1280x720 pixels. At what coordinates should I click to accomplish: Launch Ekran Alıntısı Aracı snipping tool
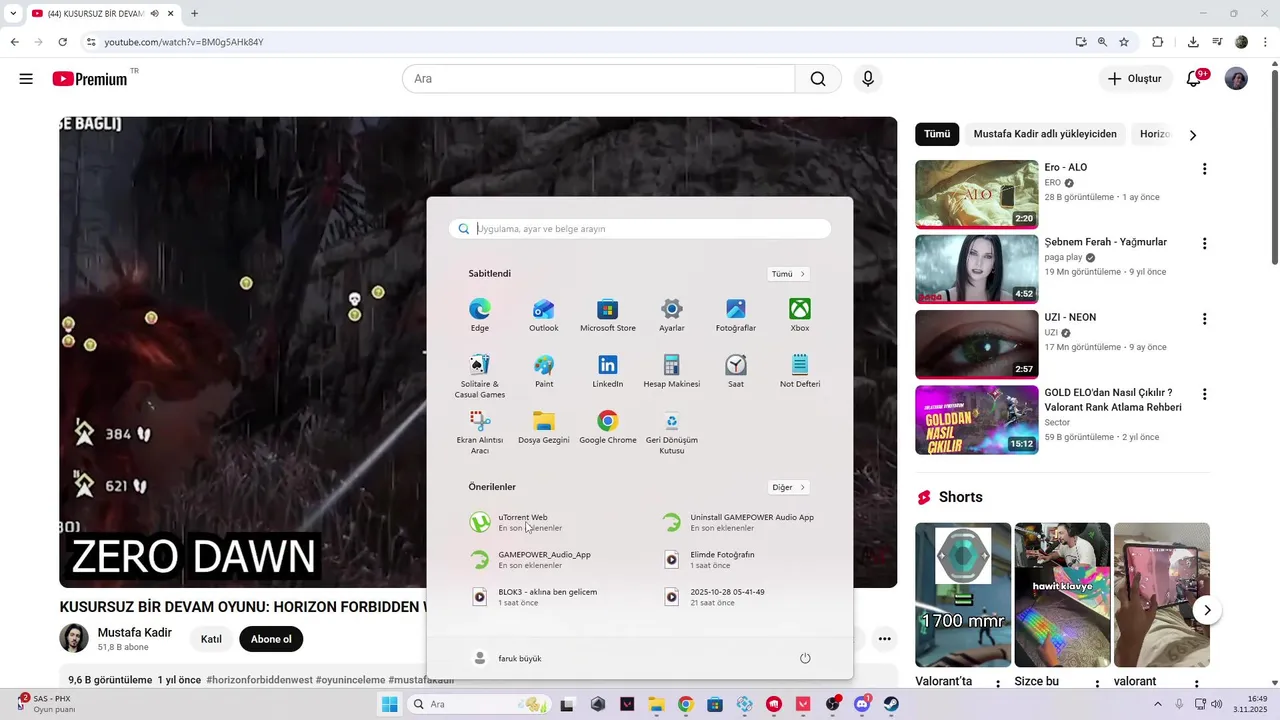tap(480, 432)
